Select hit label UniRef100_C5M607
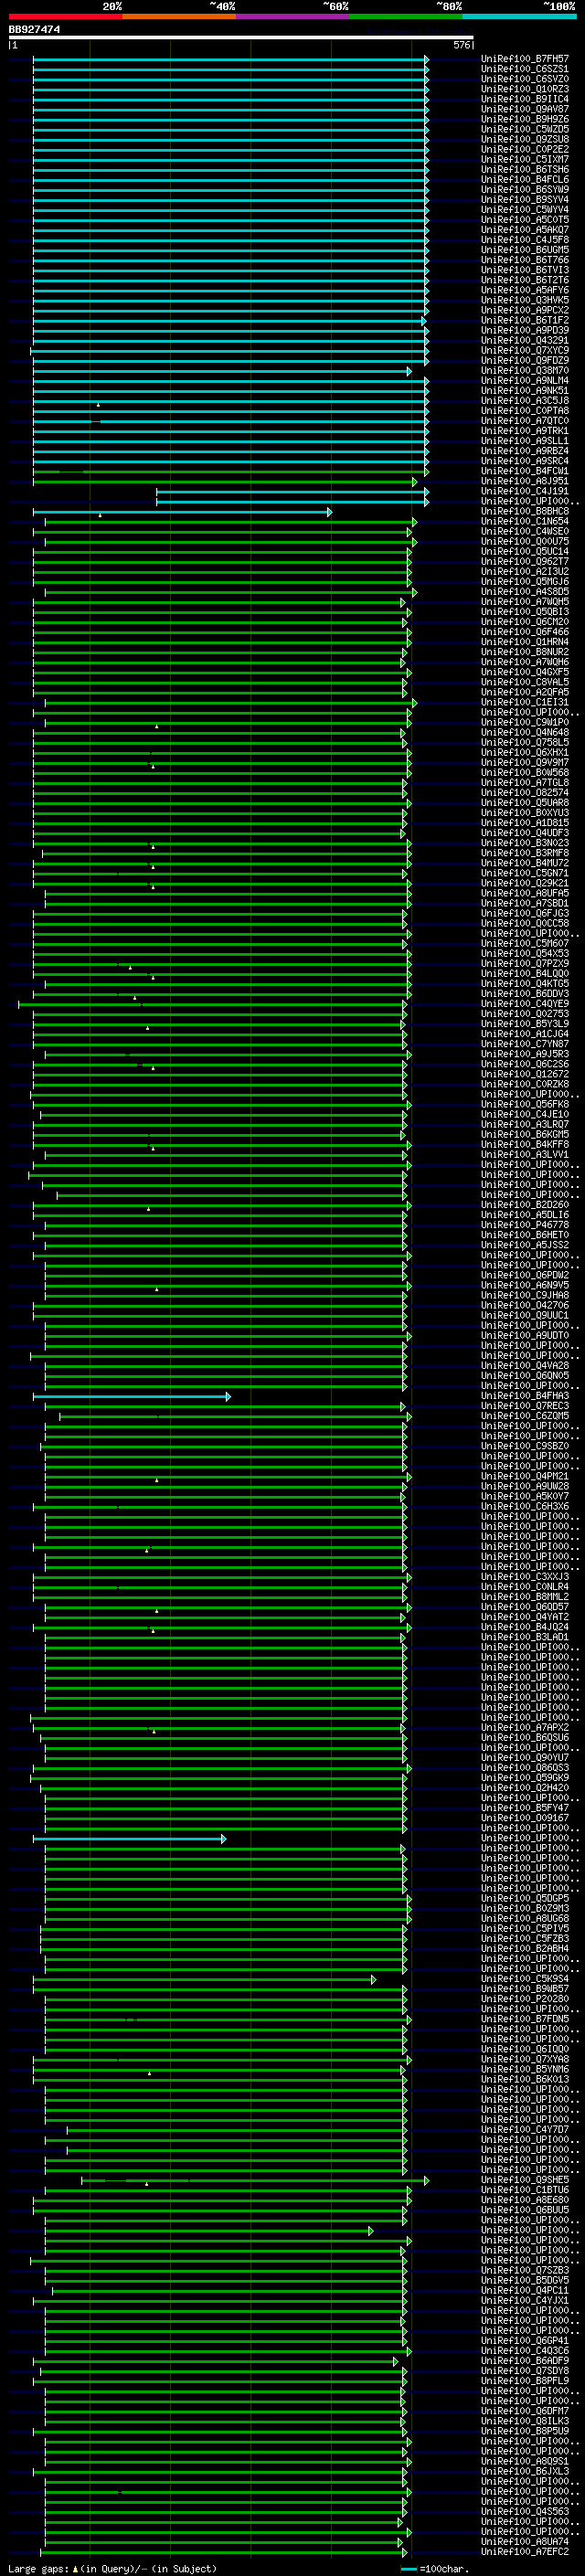Image resolution: width=585 pixels, height=2576 pixels. tap(525, 943)
